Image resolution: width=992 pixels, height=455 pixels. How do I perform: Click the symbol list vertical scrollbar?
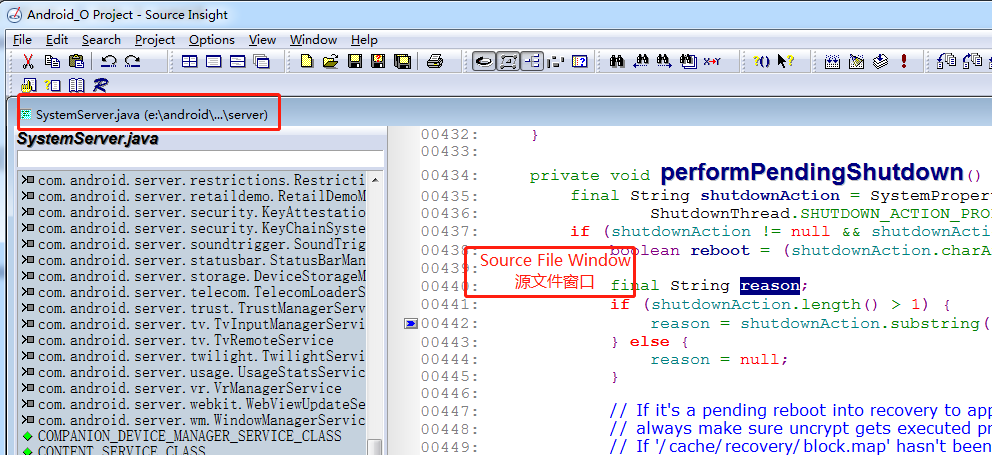pyautogui.click(x=375, y=313)
